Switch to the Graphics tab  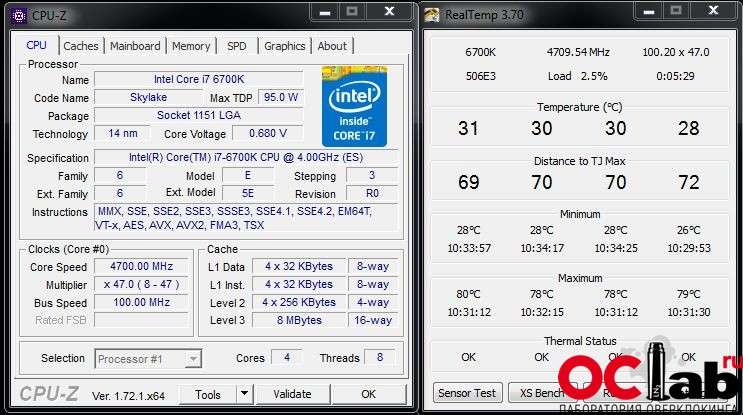pos(284,46)
